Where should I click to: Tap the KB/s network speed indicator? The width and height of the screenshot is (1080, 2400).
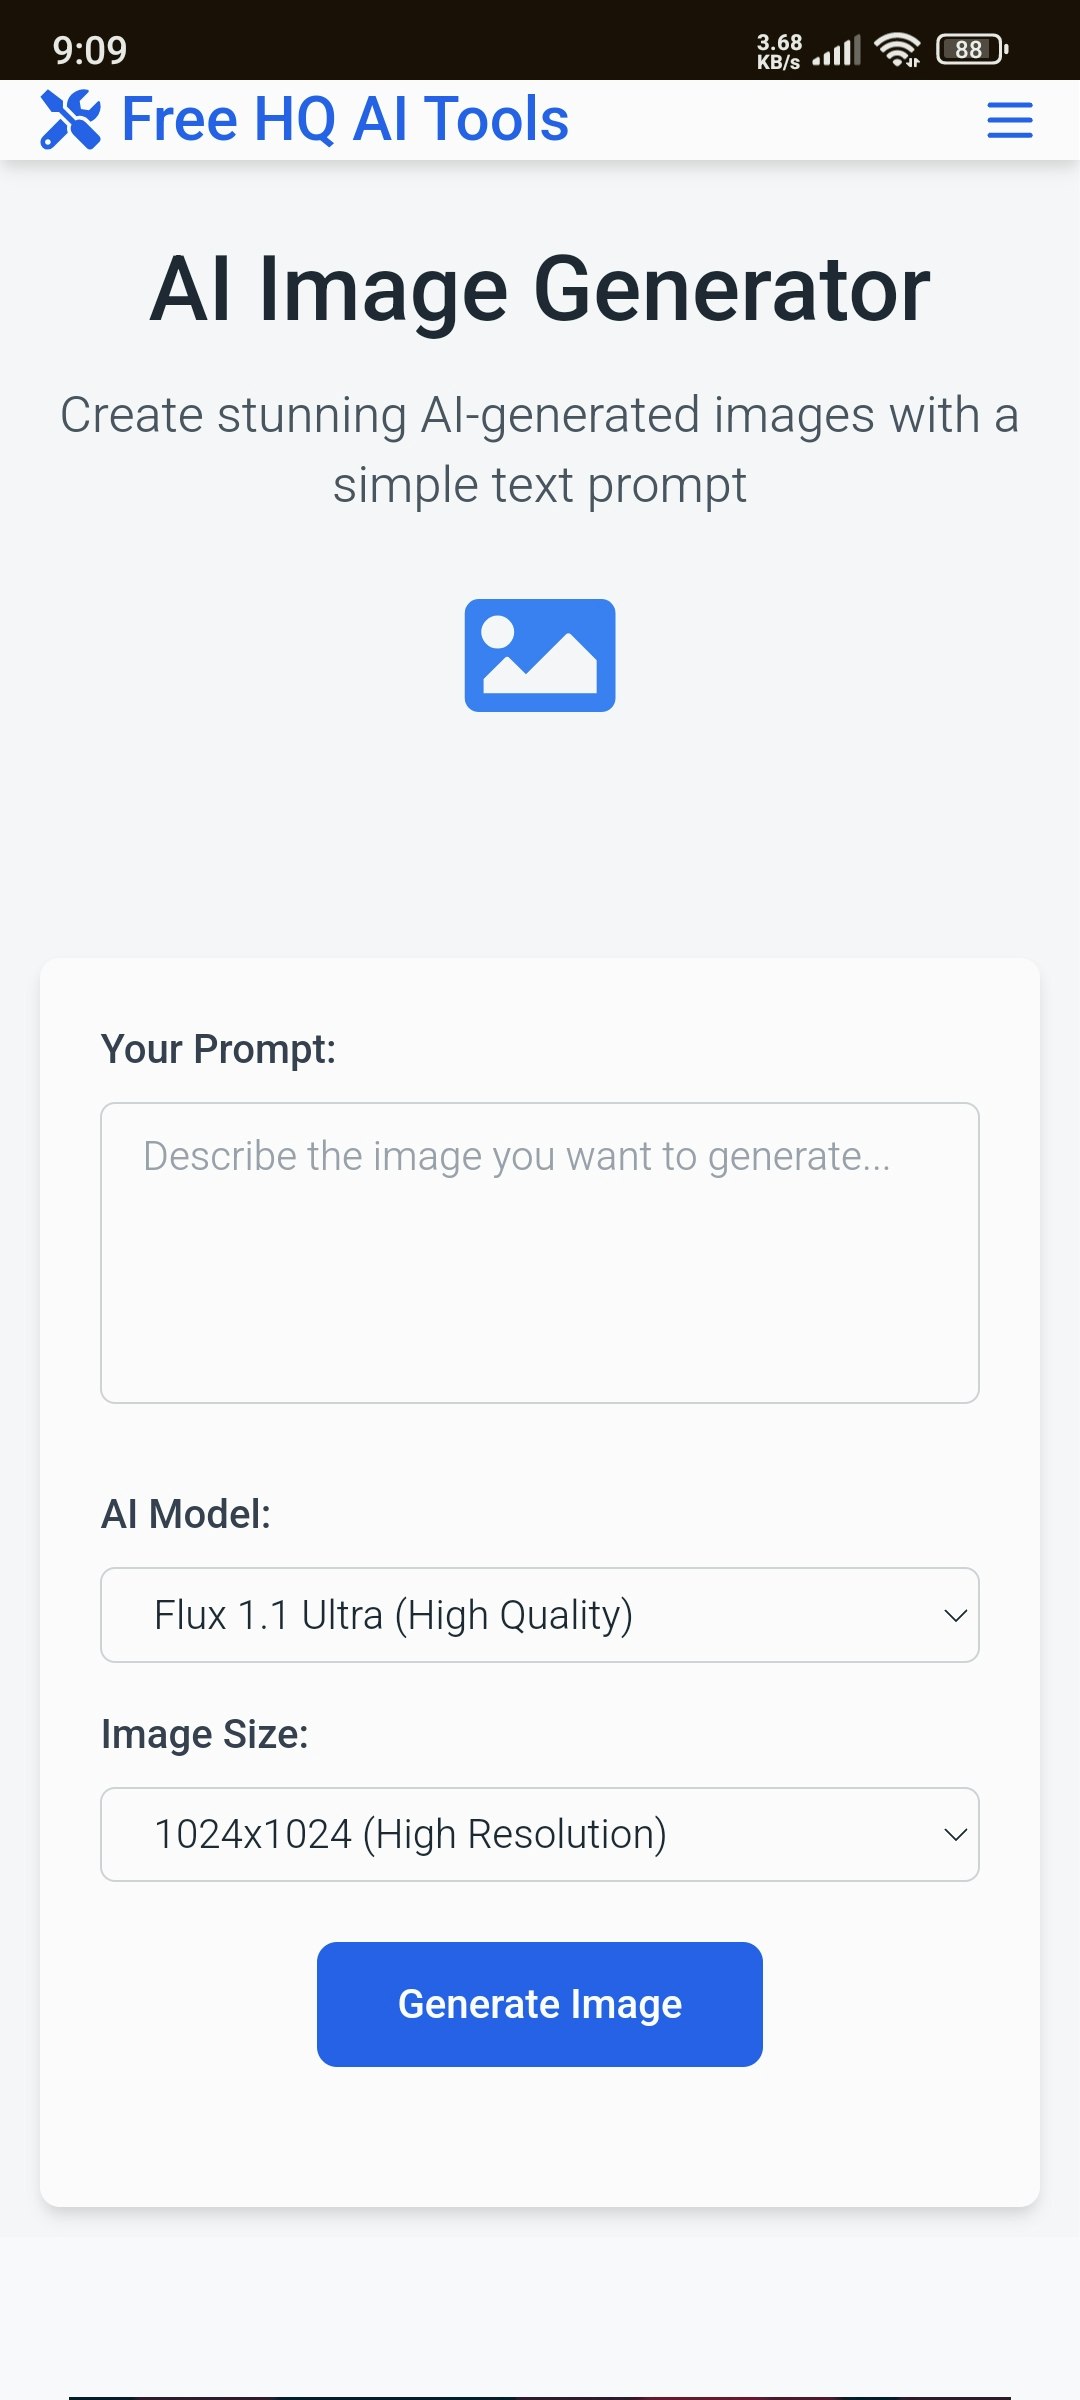click(779, 50)
